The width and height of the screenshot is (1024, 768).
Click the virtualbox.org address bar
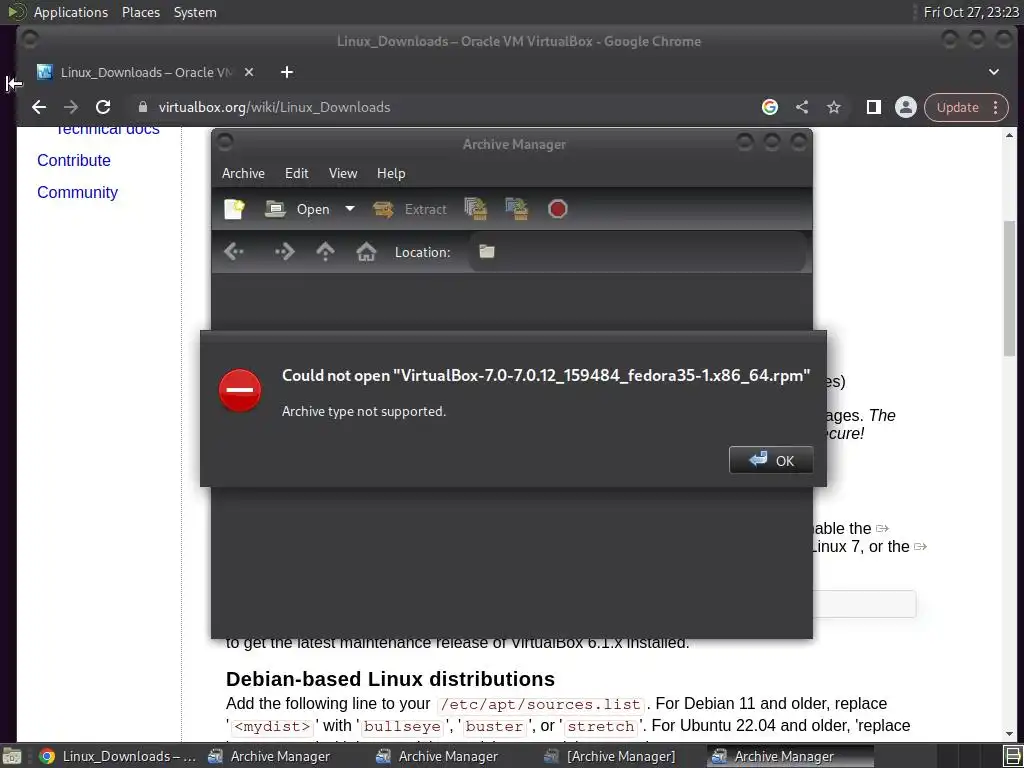pos(444,107)
